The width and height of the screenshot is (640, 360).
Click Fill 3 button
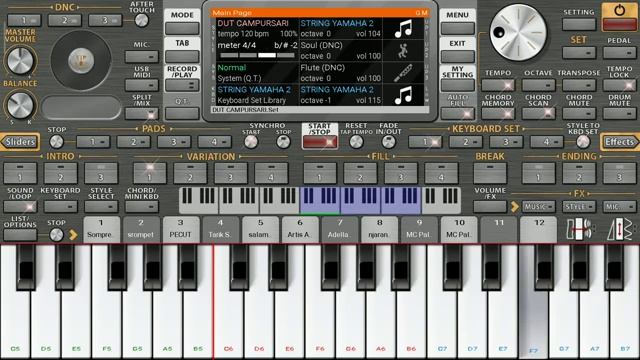(x=400, y=173)
